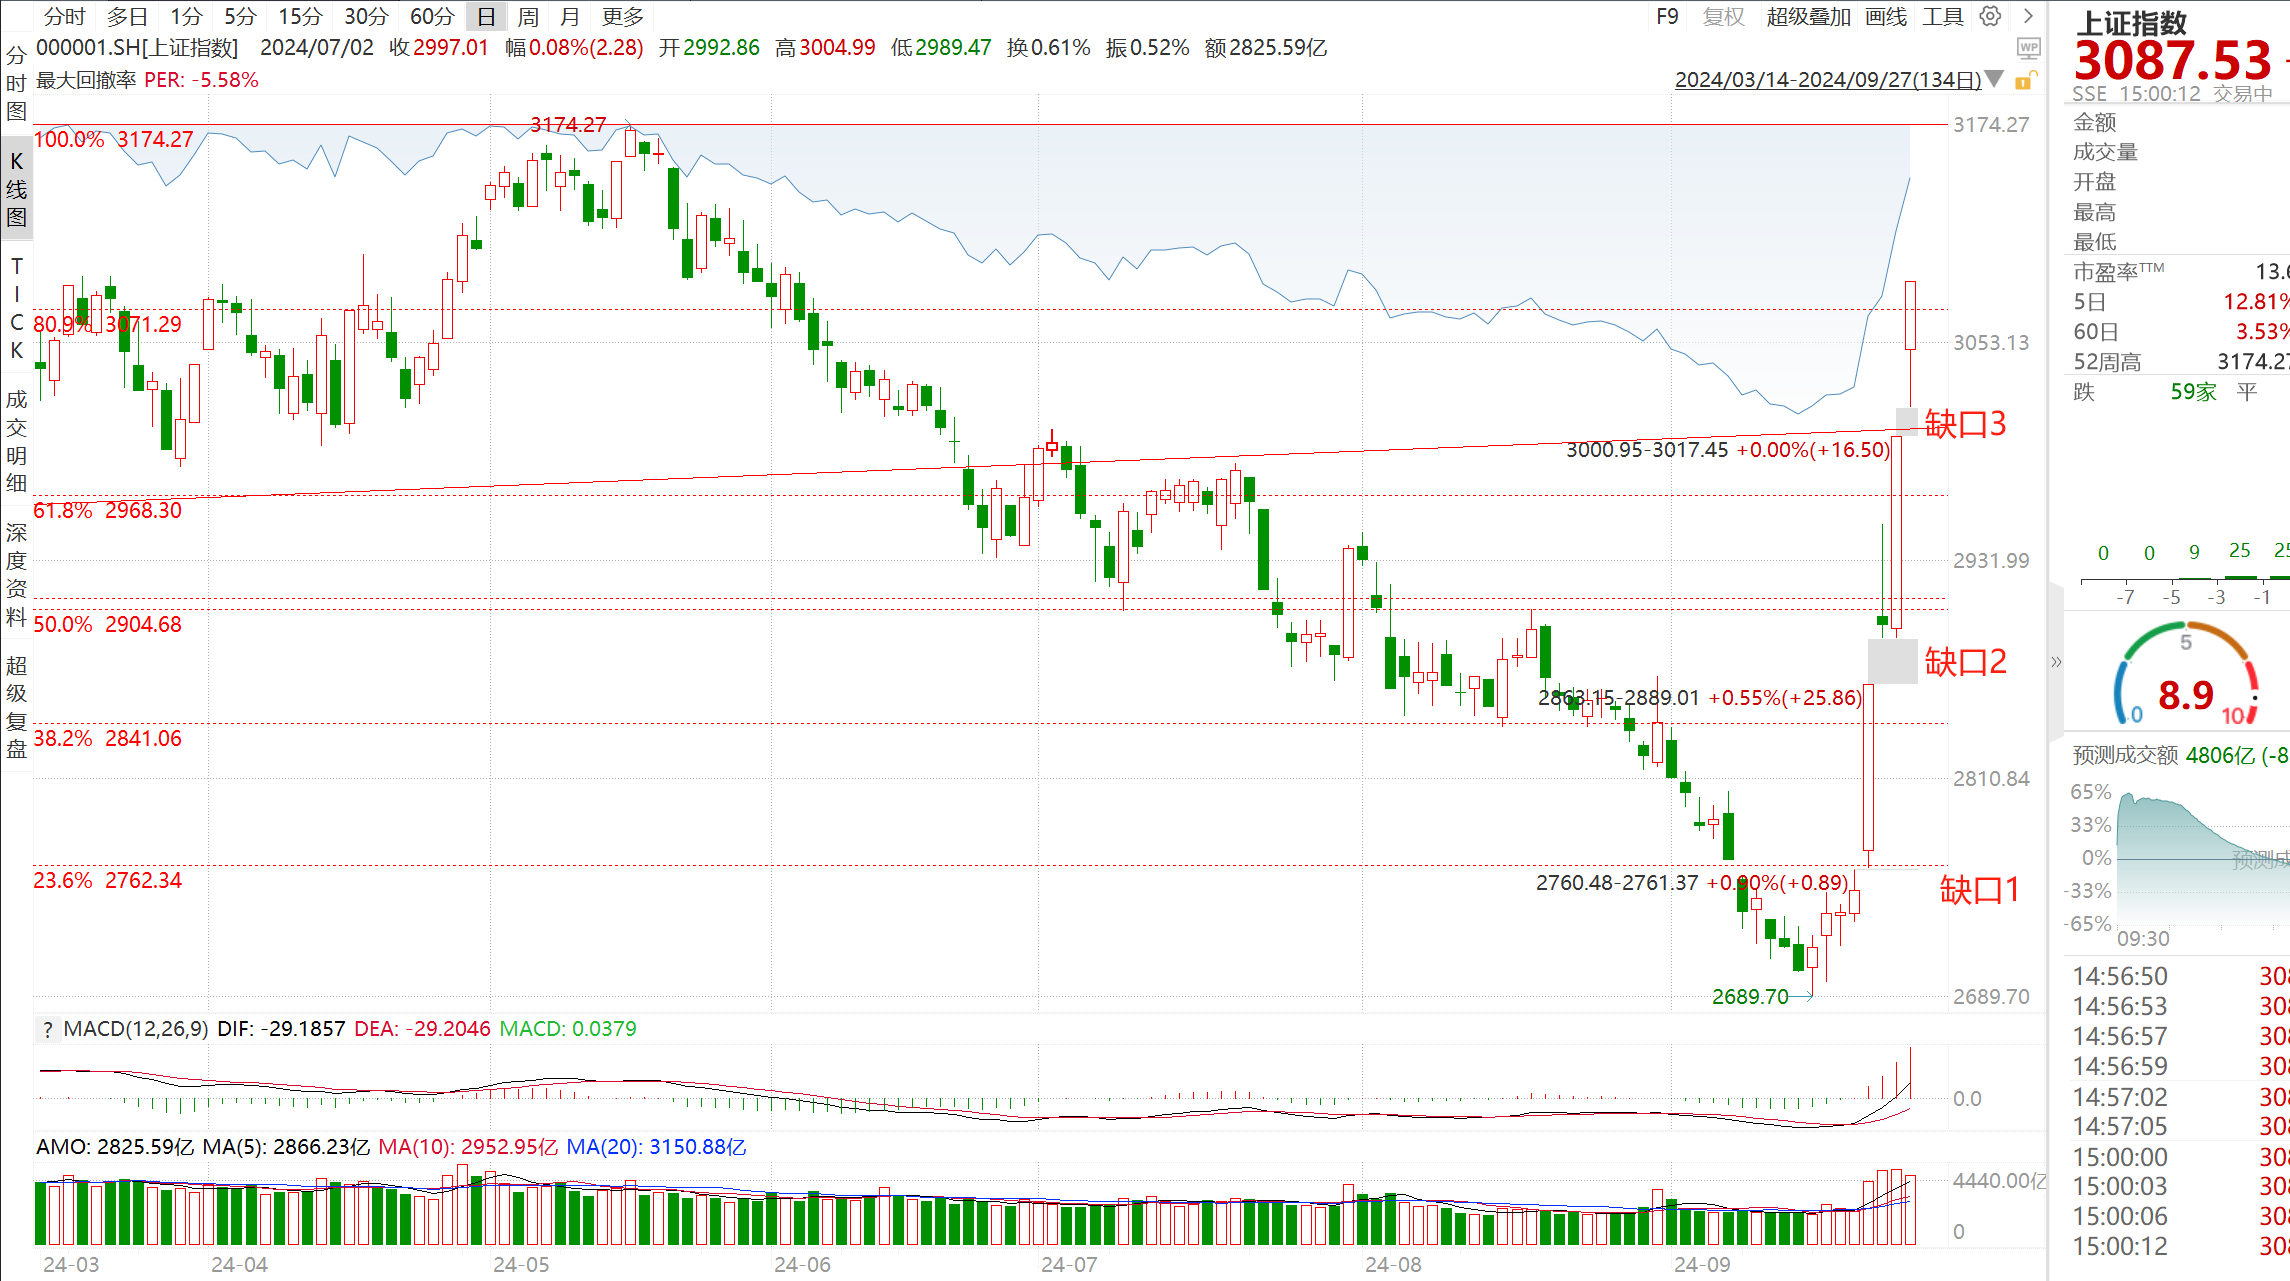This screenshot has height=1281, width=2290.
Task: Expand the date range dropdown triangle
Action: (1994, 79)
